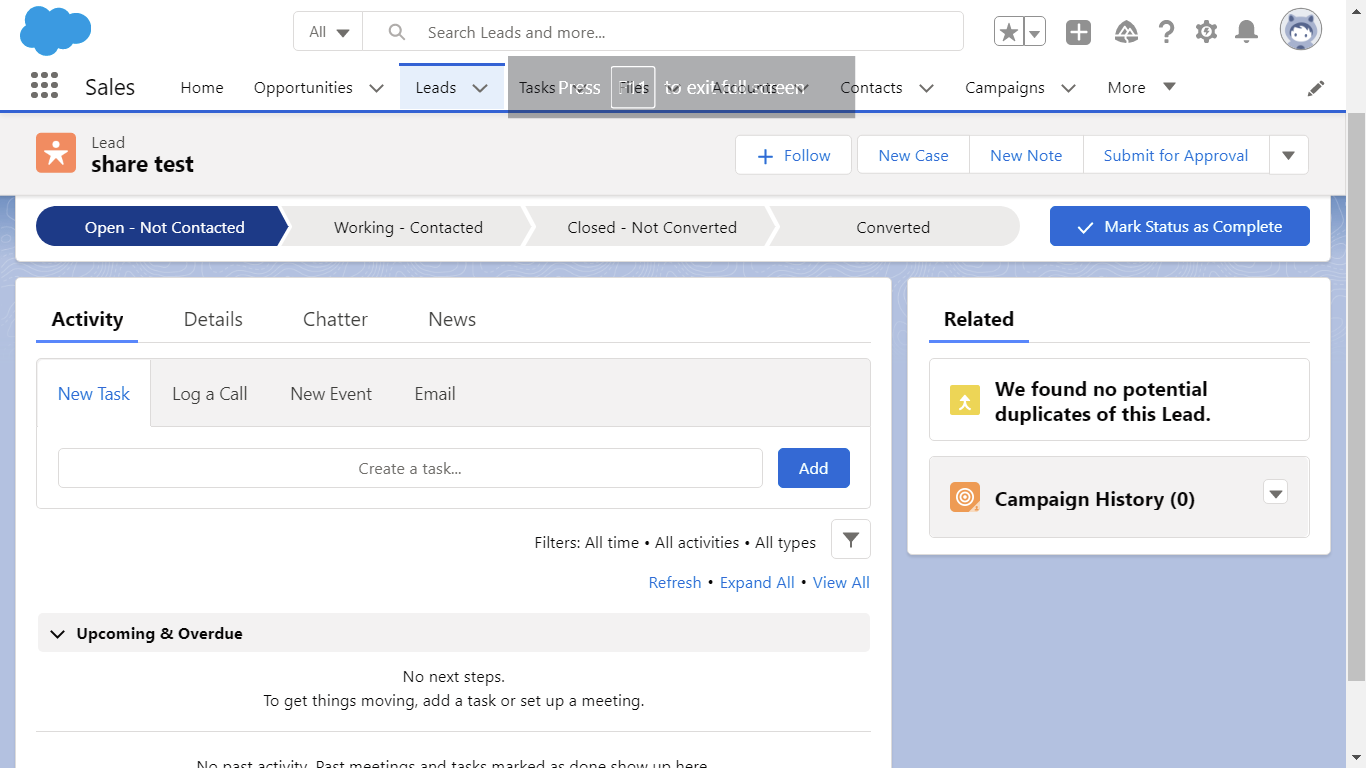Expand the More navigation menu
1366x768 pixels.
[x=1141, y=87]
